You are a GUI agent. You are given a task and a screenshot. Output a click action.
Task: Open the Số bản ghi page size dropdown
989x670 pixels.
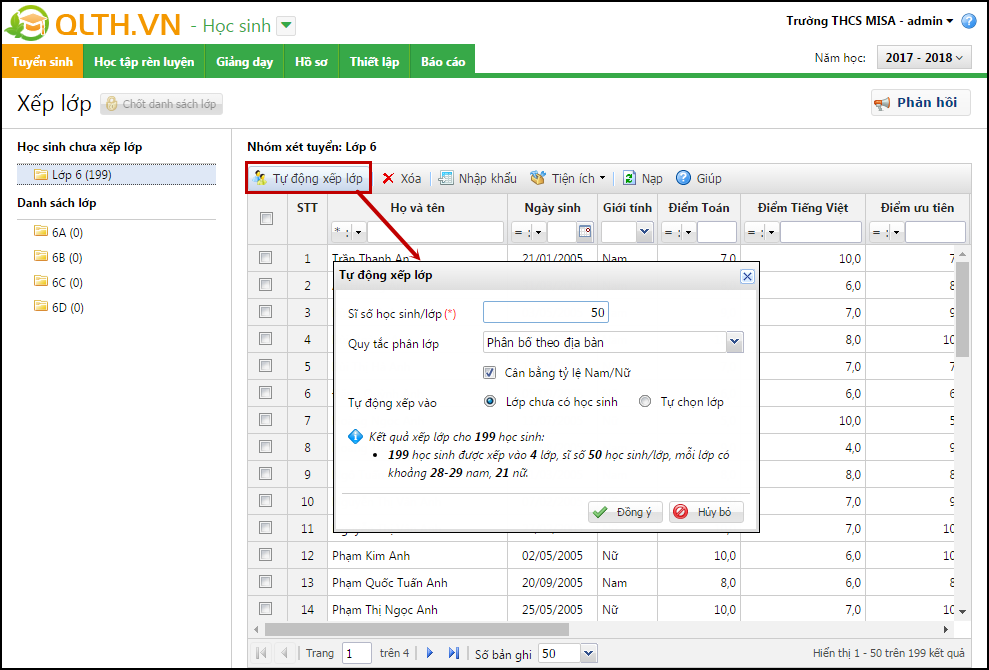pos(588,654)
